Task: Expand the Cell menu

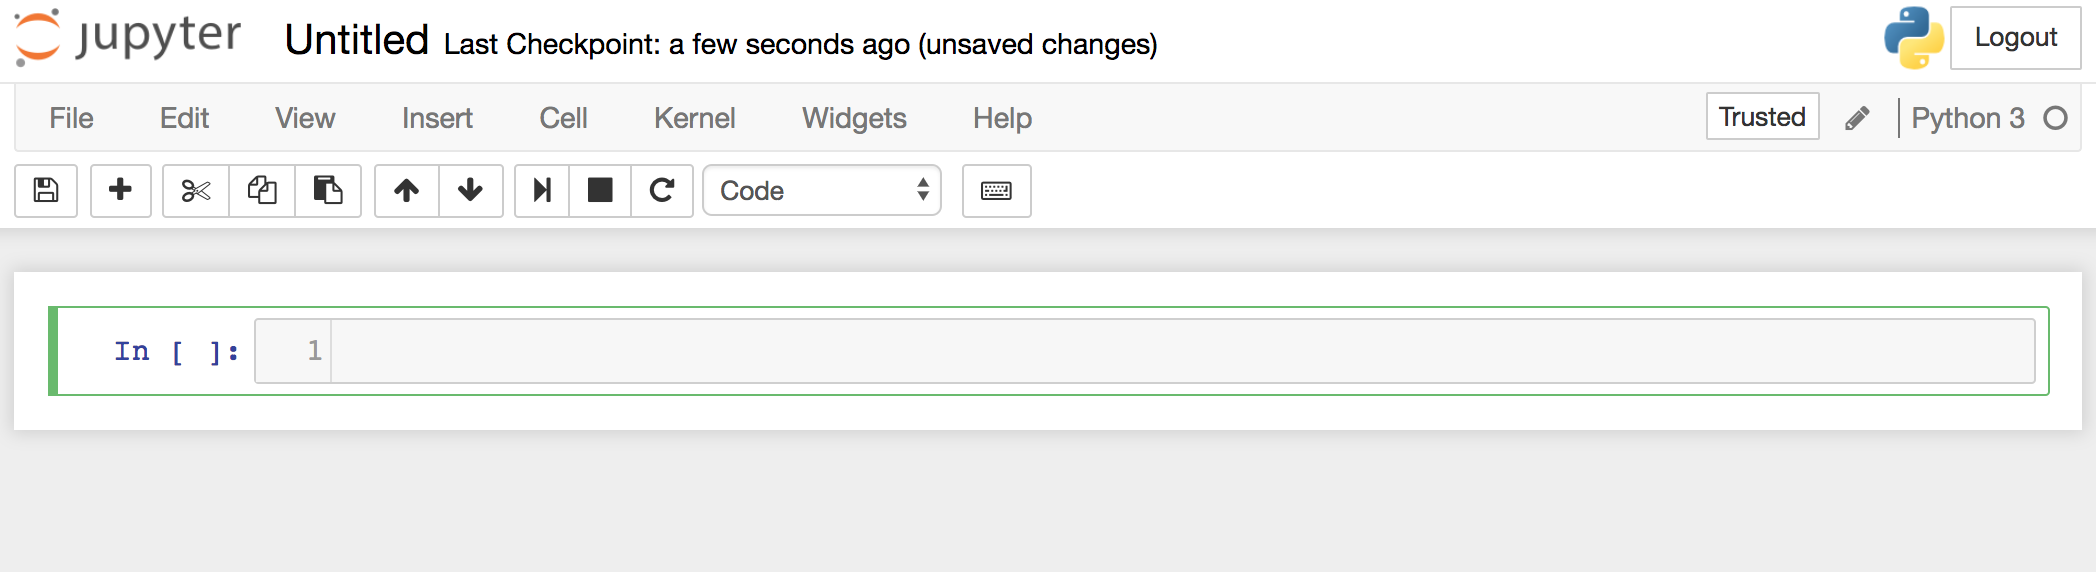Action: coord(563,118)
